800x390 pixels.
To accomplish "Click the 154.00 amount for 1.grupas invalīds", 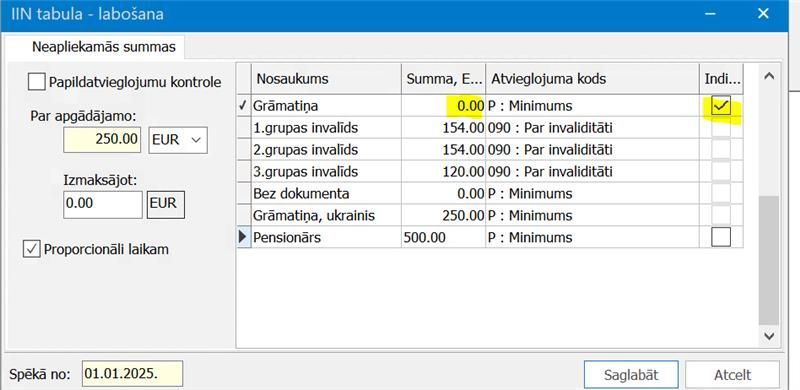I will click(443, 128).
